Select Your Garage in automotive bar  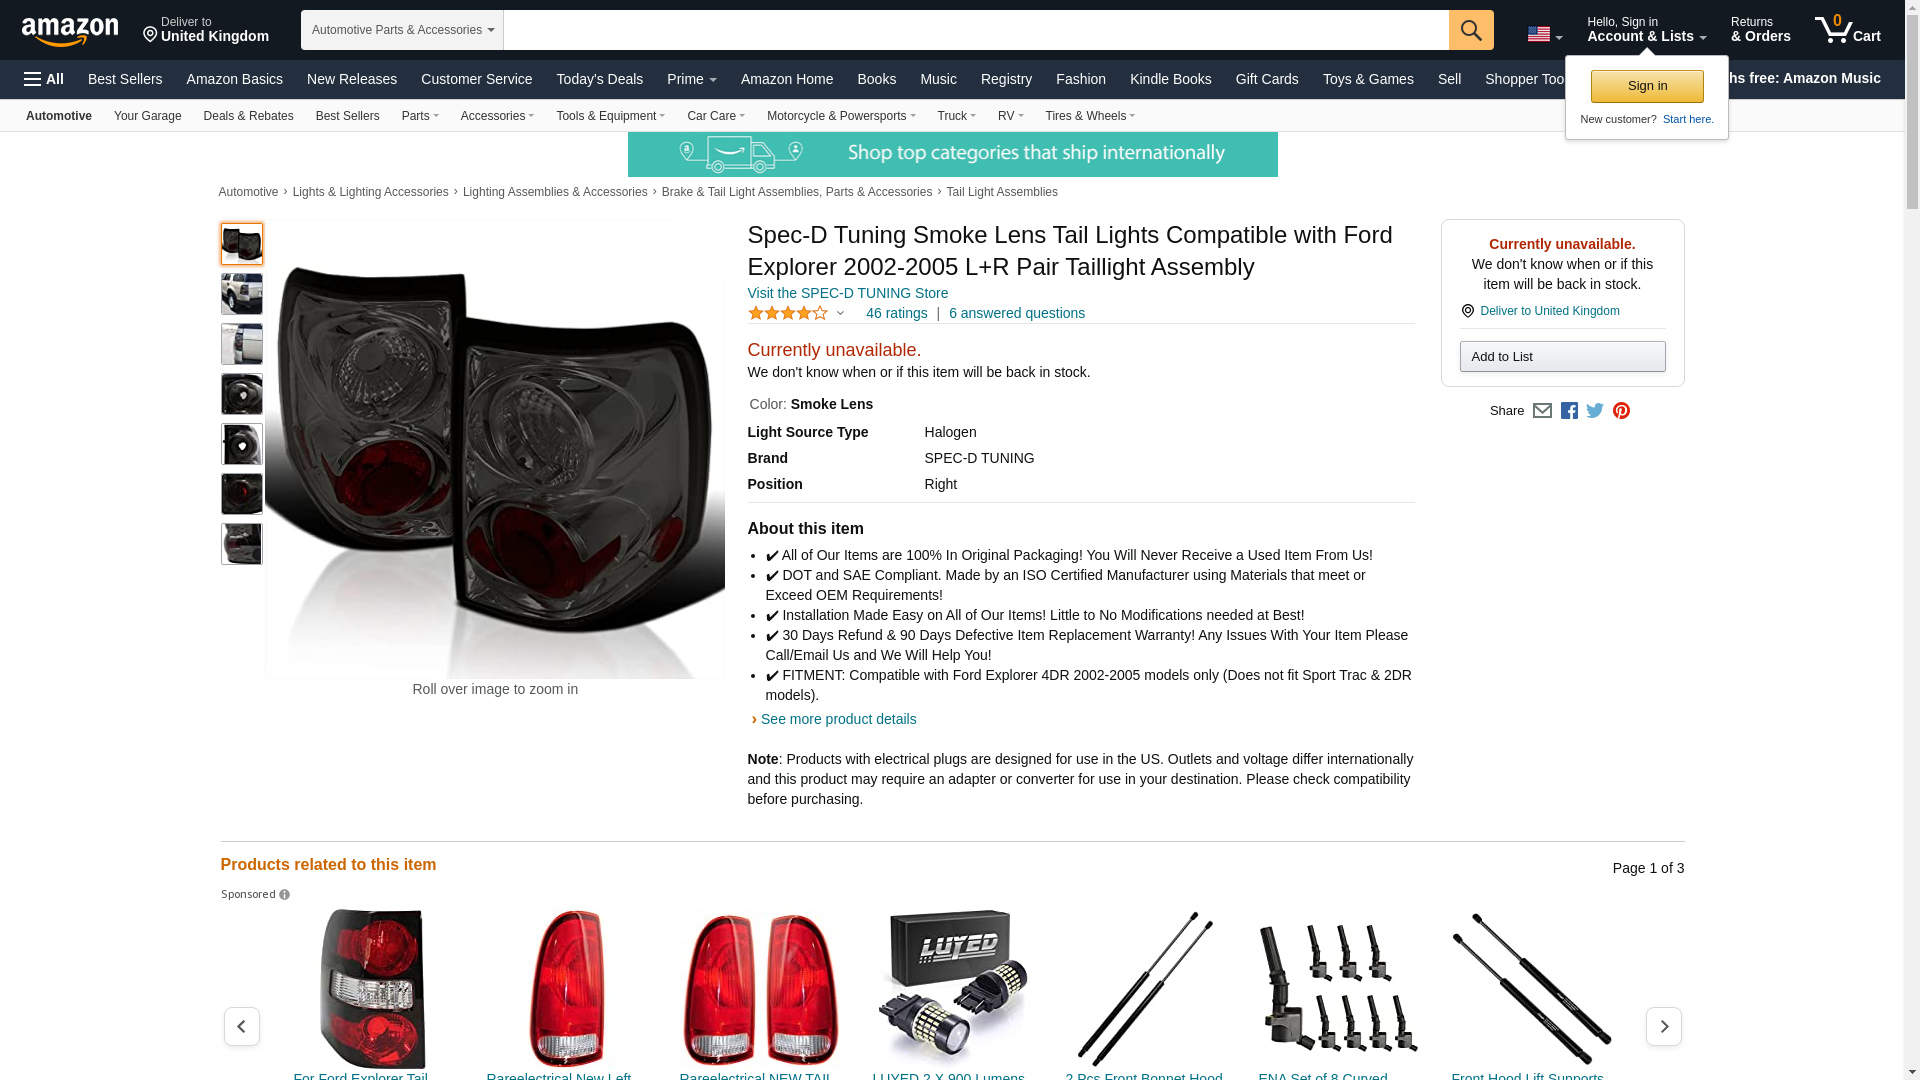click(x=147, y=116)
